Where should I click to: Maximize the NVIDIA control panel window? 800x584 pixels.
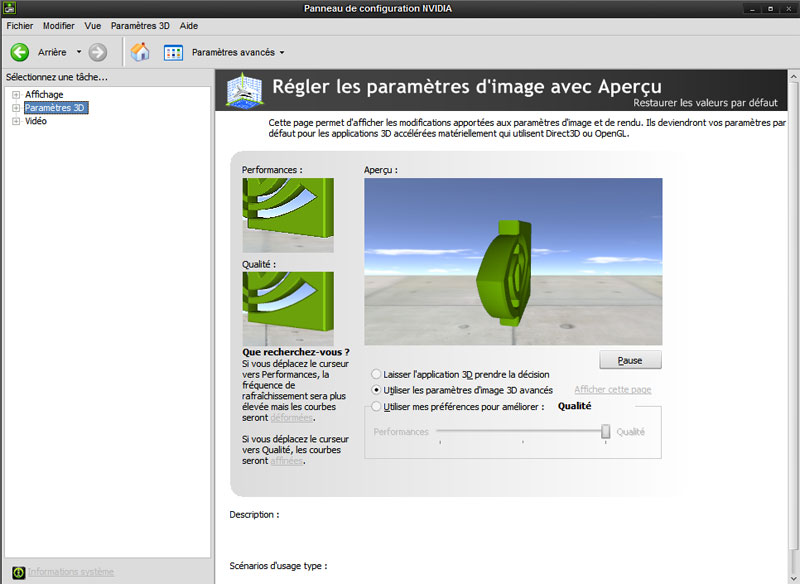pyautogui.click(x=770, y=9)
